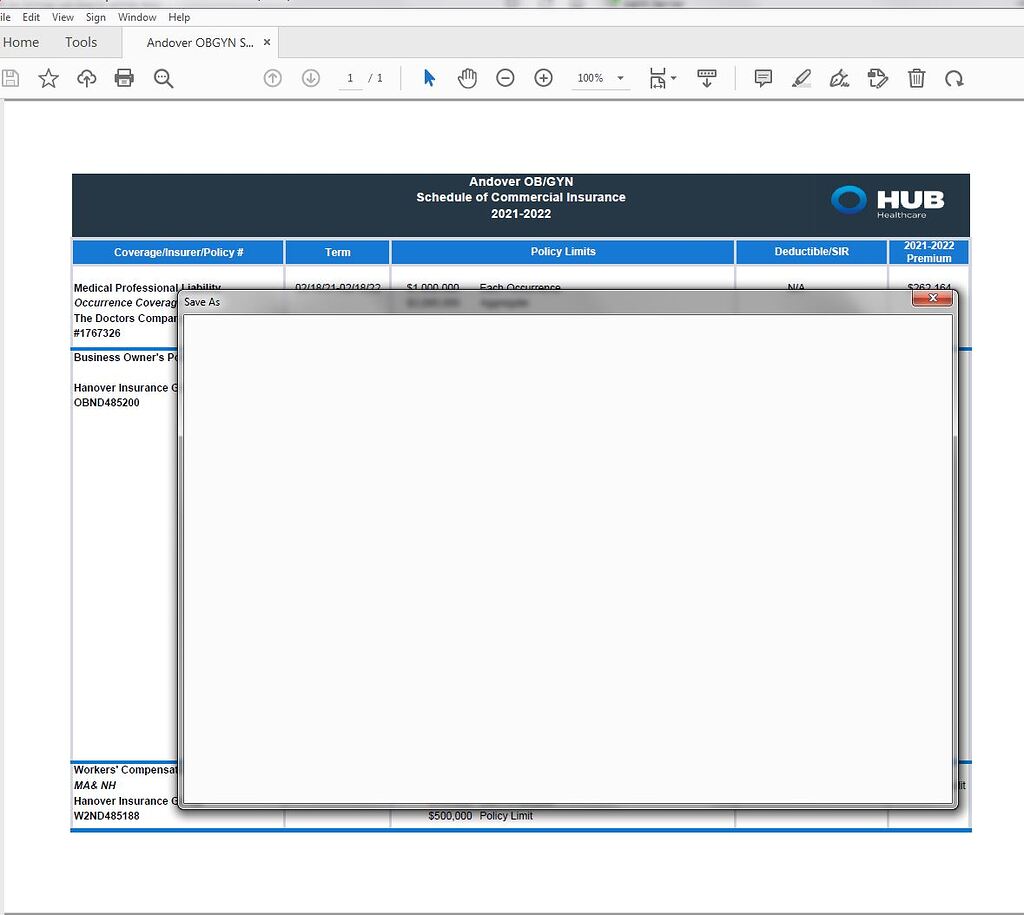Click the zoom in plus control
The height and width of the screenshot is (915, 1024).
(x=543, y=78)
